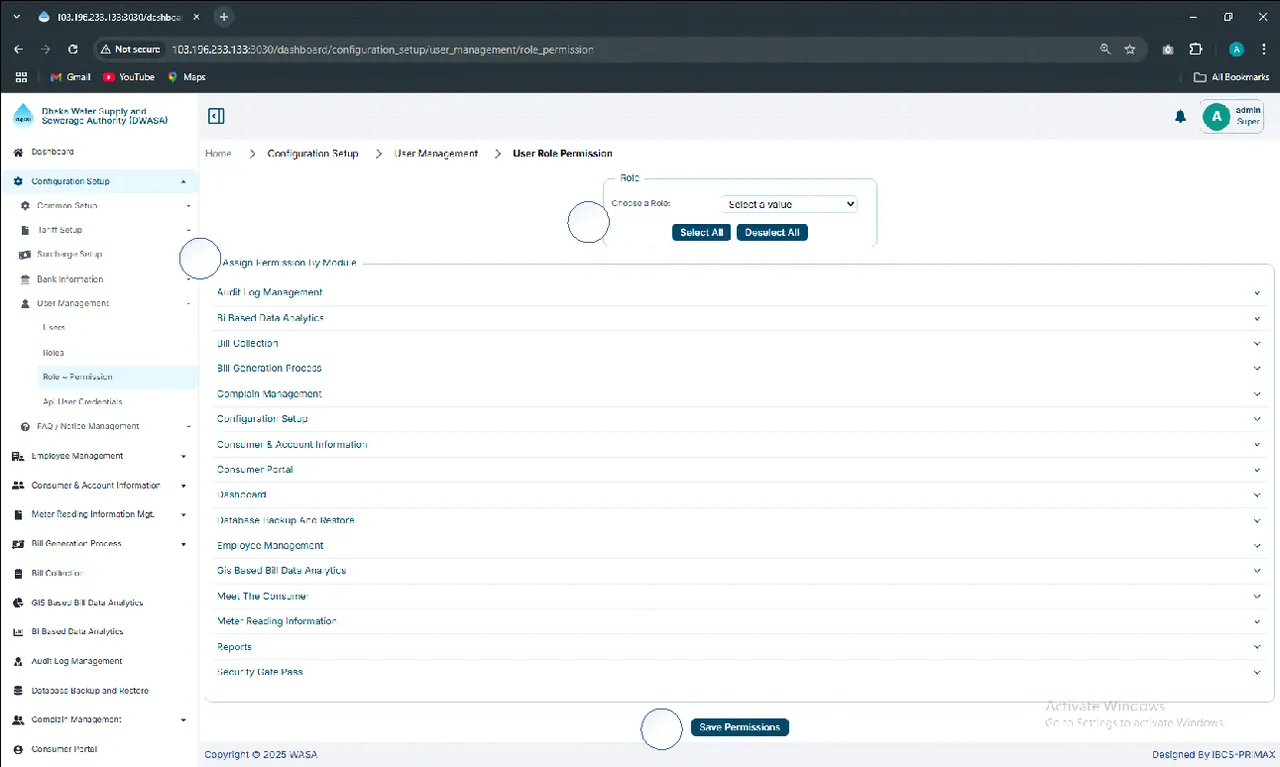Screen dimensions: 1280x767
Task: Expand Employee Management in the sidebar
Action: [99, 456]
